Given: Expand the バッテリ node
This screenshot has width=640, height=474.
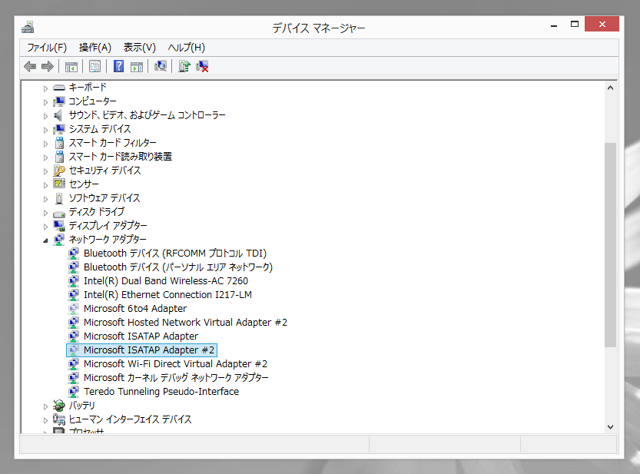Looking at the screenshot, I should (45, 407).
